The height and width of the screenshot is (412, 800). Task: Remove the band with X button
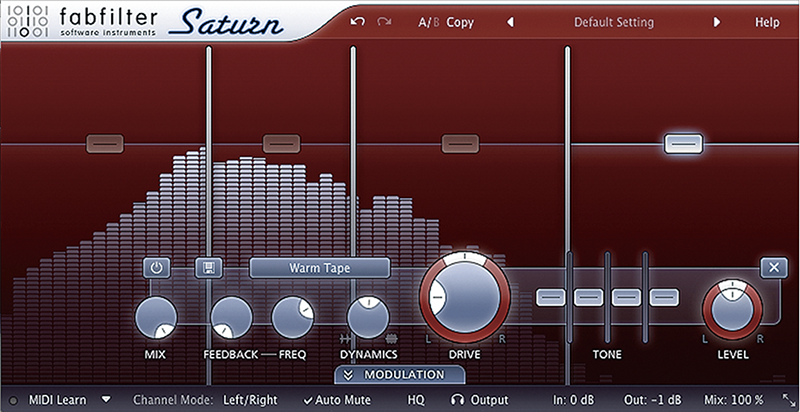coord(774,268)
